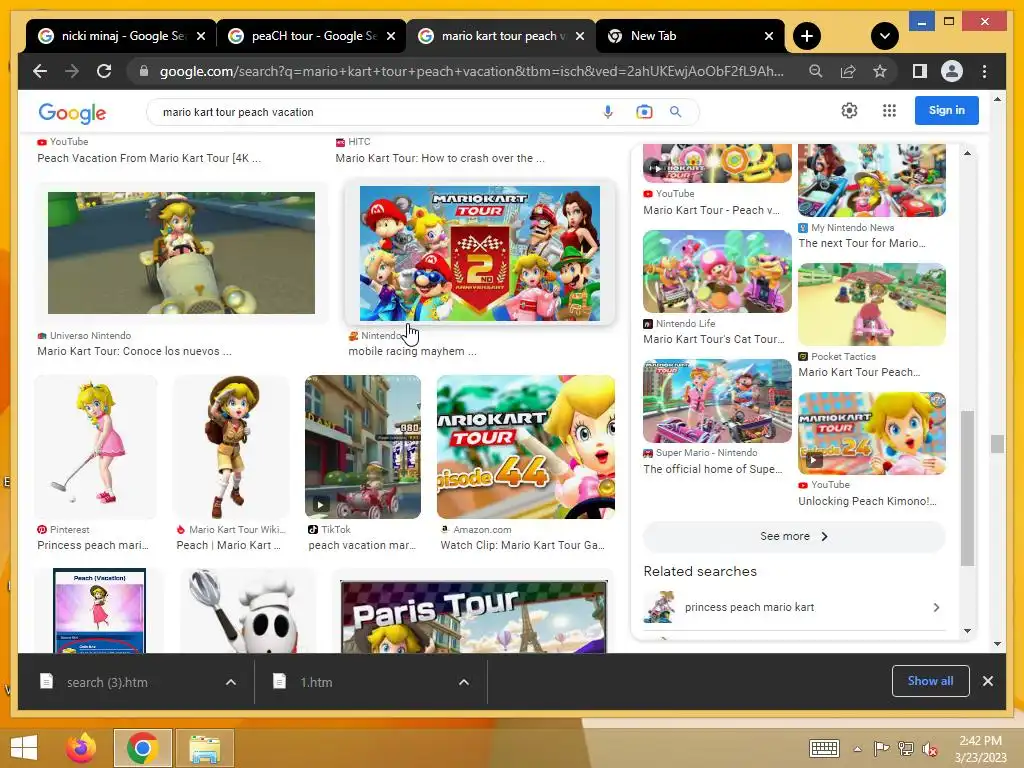Screen dimensions: 1024x768
Task: Launch Firefox from the taskbar
Action: [x=81, y=748]
